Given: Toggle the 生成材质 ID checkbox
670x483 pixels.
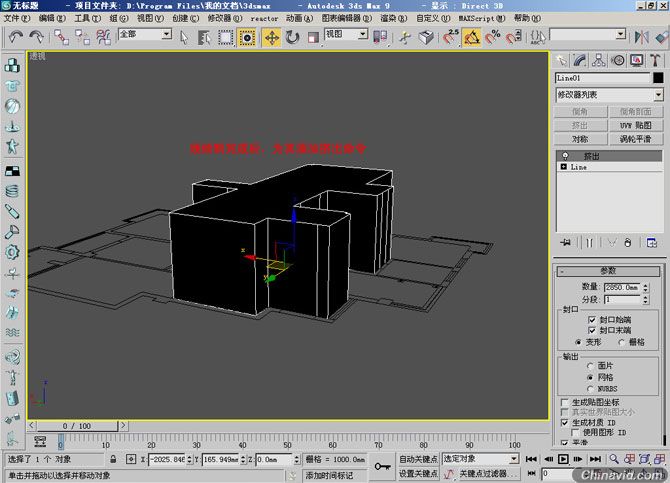Looking at the screenshot, I should 564,423.
